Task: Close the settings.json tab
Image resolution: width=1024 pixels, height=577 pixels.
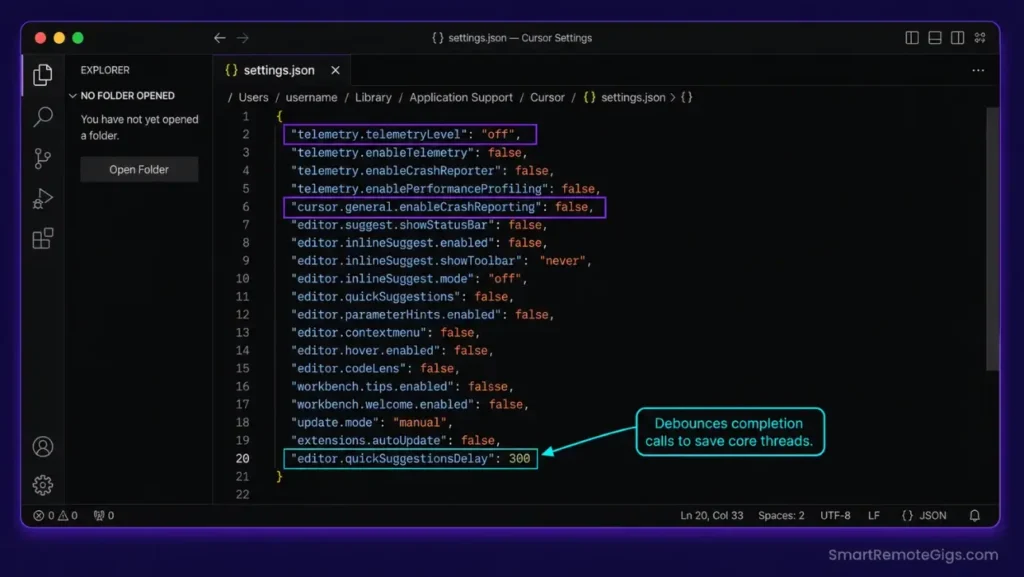Action: pos(335,70)
